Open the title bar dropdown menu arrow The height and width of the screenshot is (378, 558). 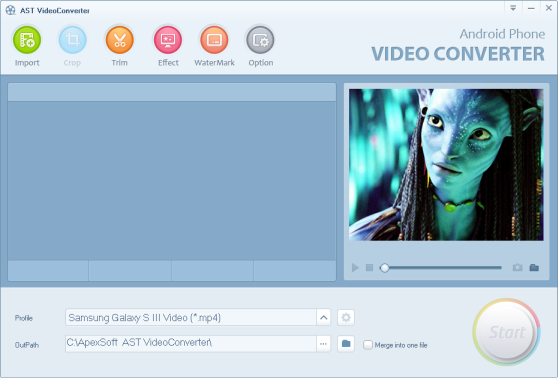point(513,8)
